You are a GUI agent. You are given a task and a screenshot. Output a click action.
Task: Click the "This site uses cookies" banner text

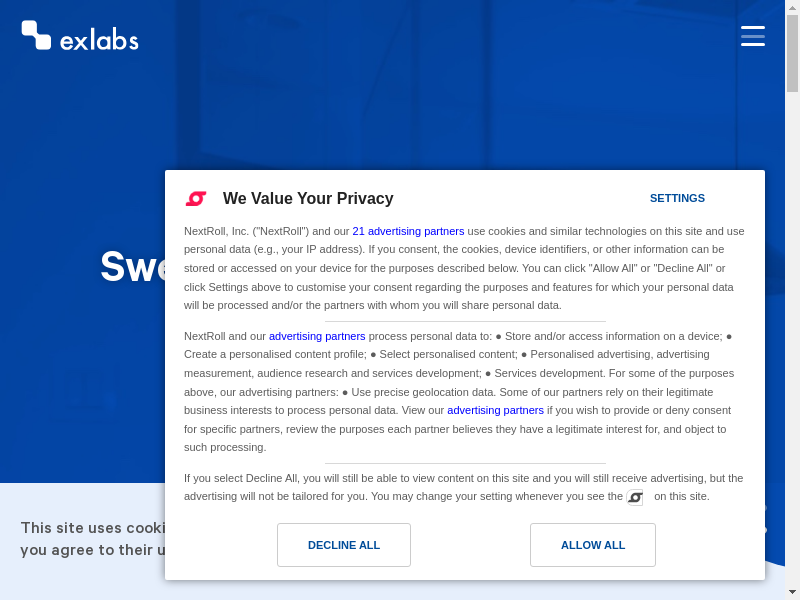click(90, 528)
